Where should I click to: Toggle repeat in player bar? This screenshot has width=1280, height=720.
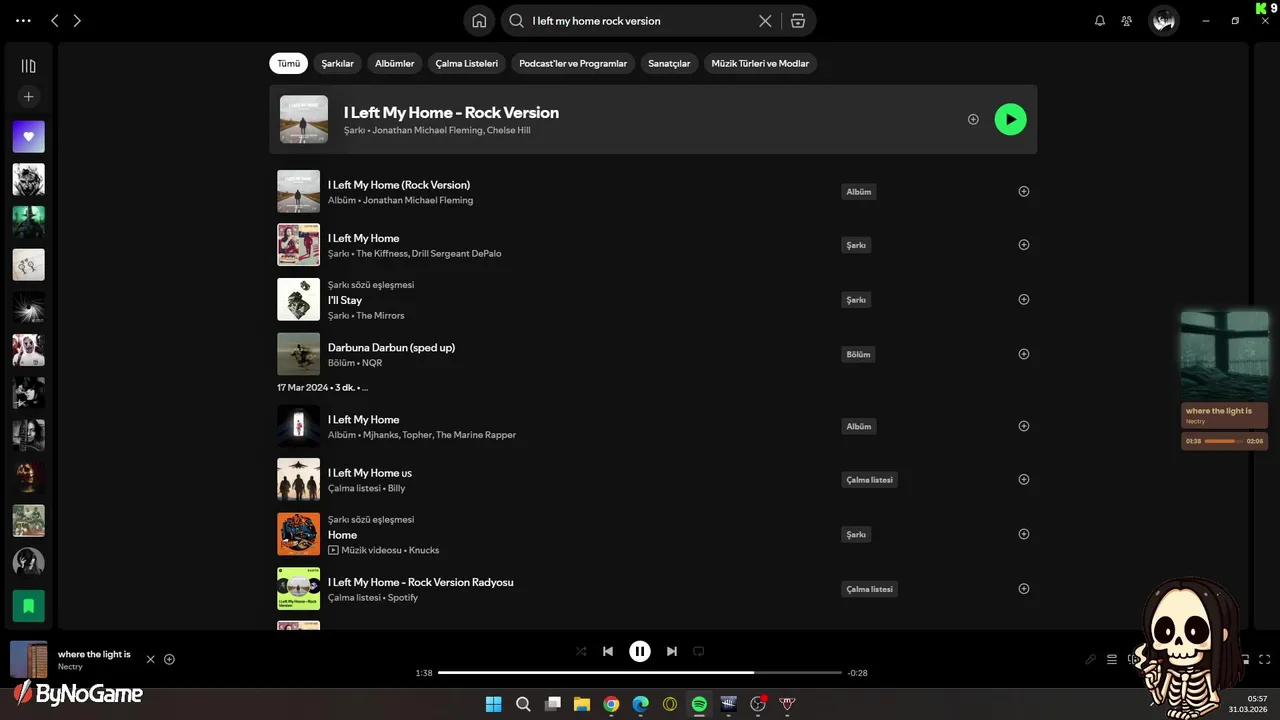[699, 651]
